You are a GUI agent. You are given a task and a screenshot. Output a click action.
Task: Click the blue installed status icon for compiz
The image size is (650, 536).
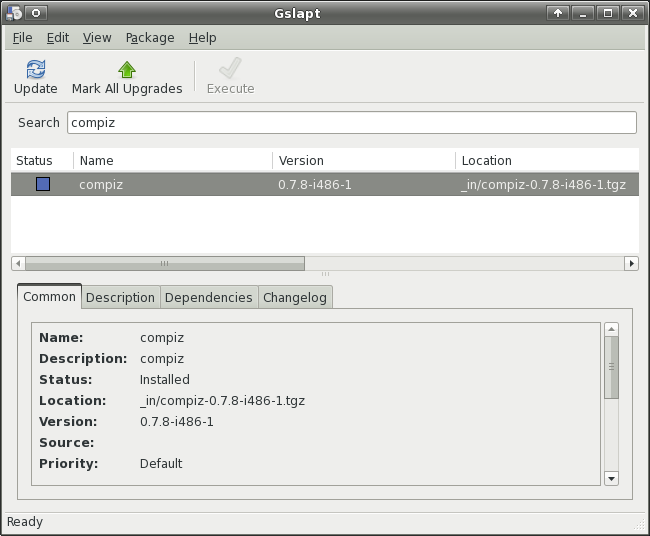43,184
